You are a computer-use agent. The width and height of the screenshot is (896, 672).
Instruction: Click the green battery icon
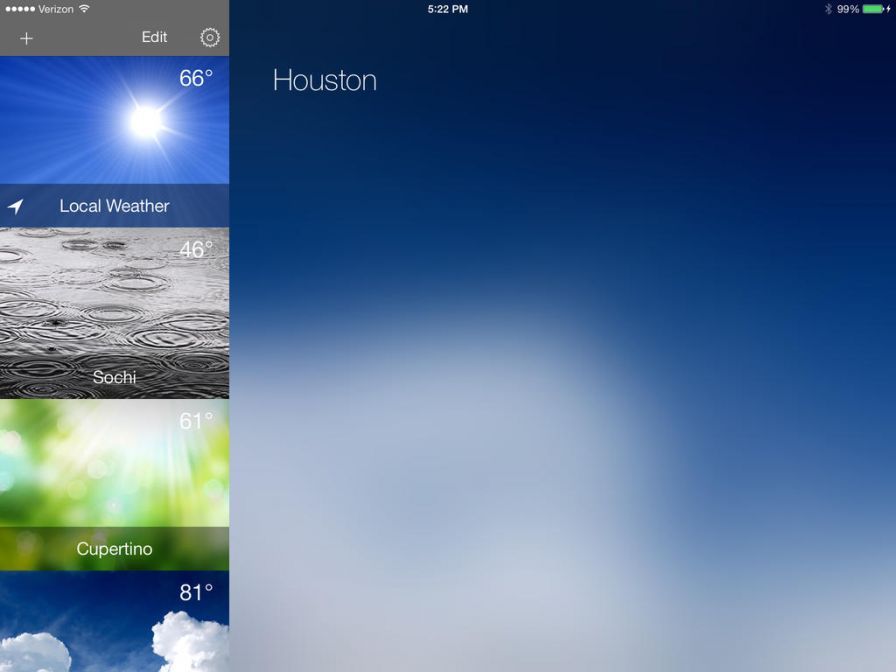point(872,9)
